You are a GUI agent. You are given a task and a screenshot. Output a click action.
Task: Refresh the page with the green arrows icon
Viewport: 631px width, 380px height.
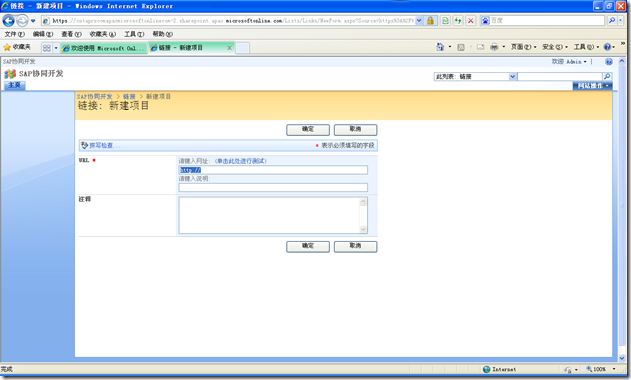(458, 21)
